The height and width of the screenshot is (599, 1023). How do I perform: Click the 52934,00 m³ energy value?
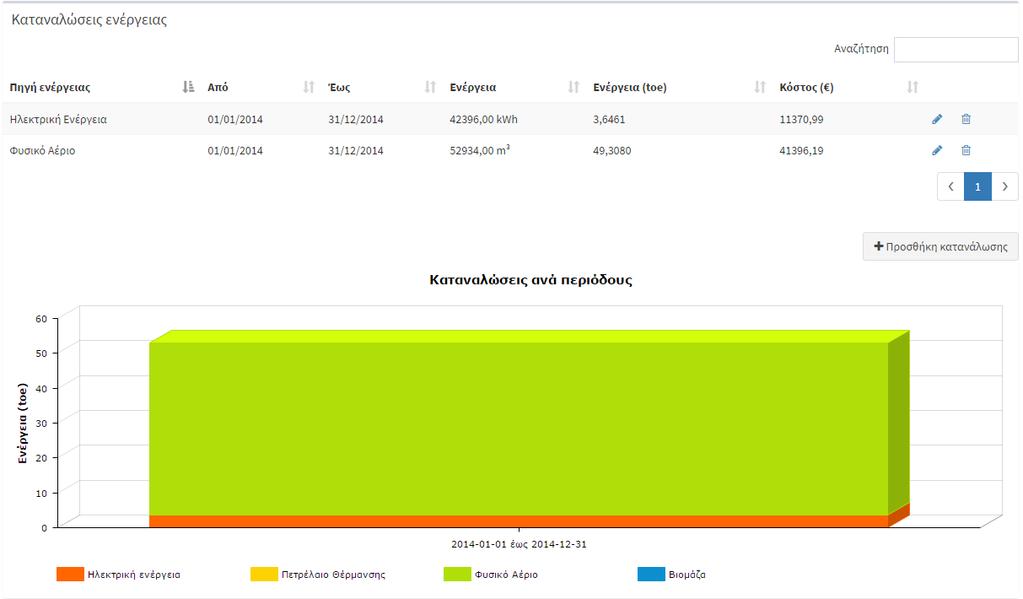pos(480,151)
